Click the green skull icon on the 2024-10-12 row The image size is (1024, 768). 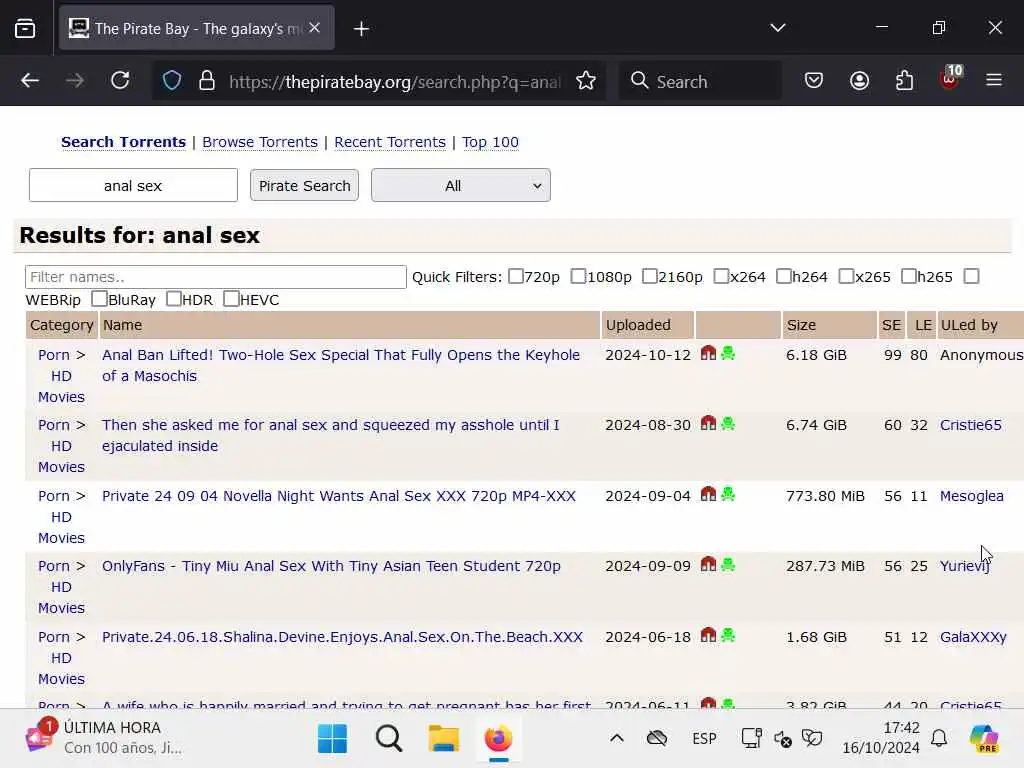point(728,354)
